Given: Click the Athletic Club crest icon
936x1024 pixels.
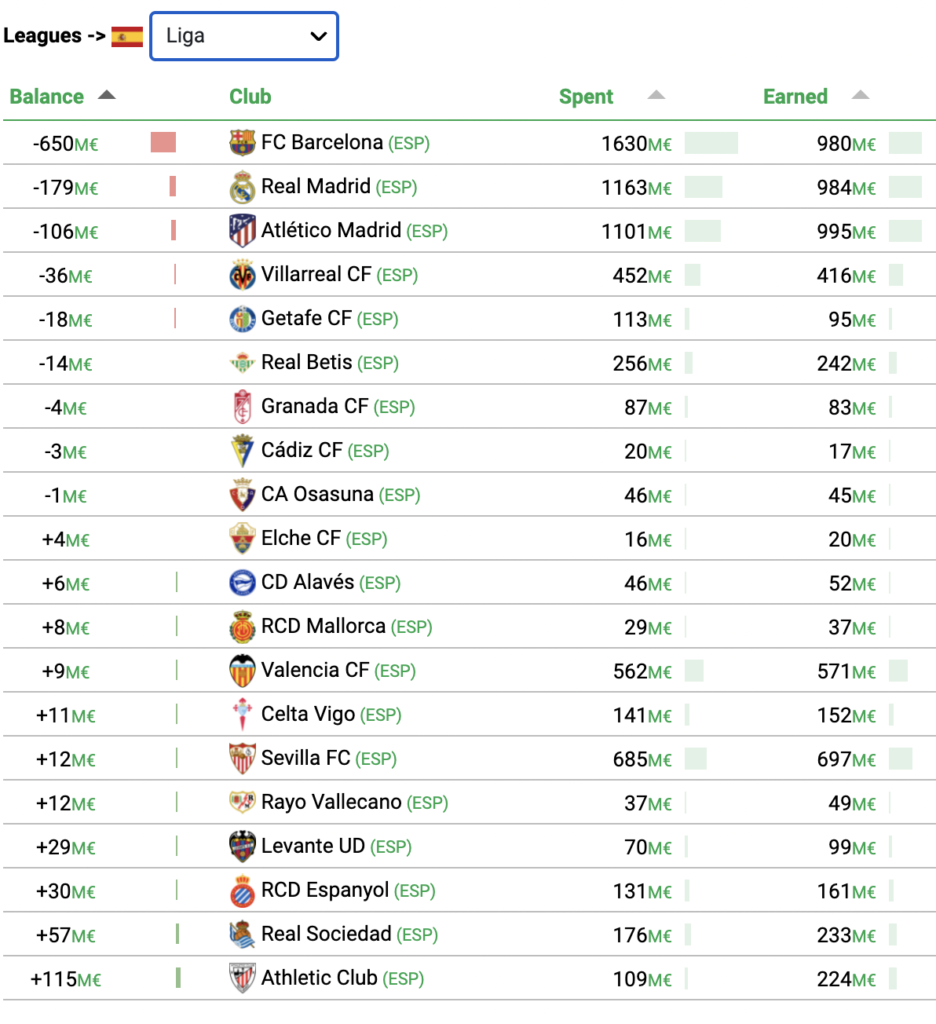Looking at the screenshot, I should (242, 978).
